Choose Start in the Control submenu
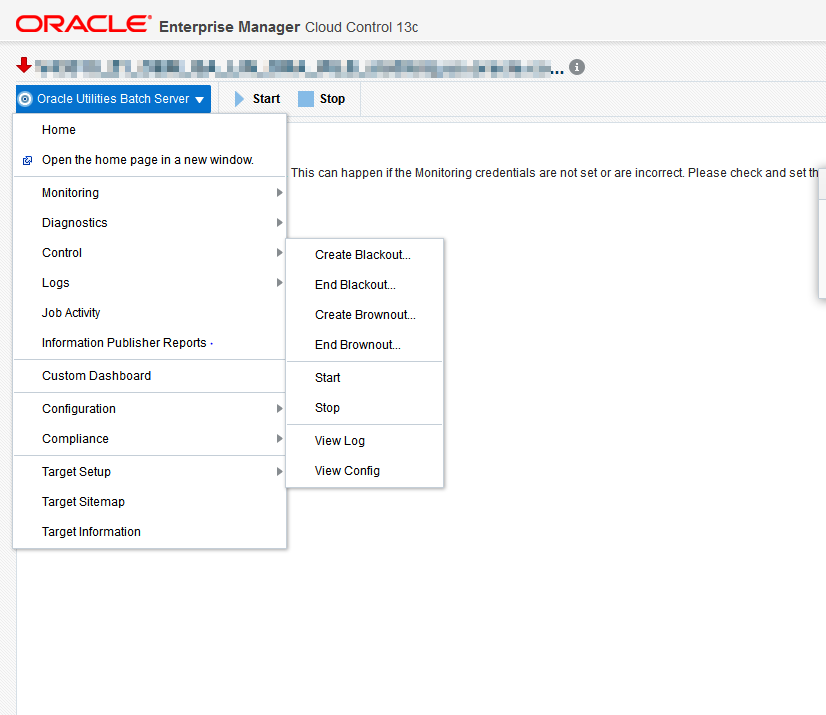Viewport: 826px width, 715px height. point(365,378)
